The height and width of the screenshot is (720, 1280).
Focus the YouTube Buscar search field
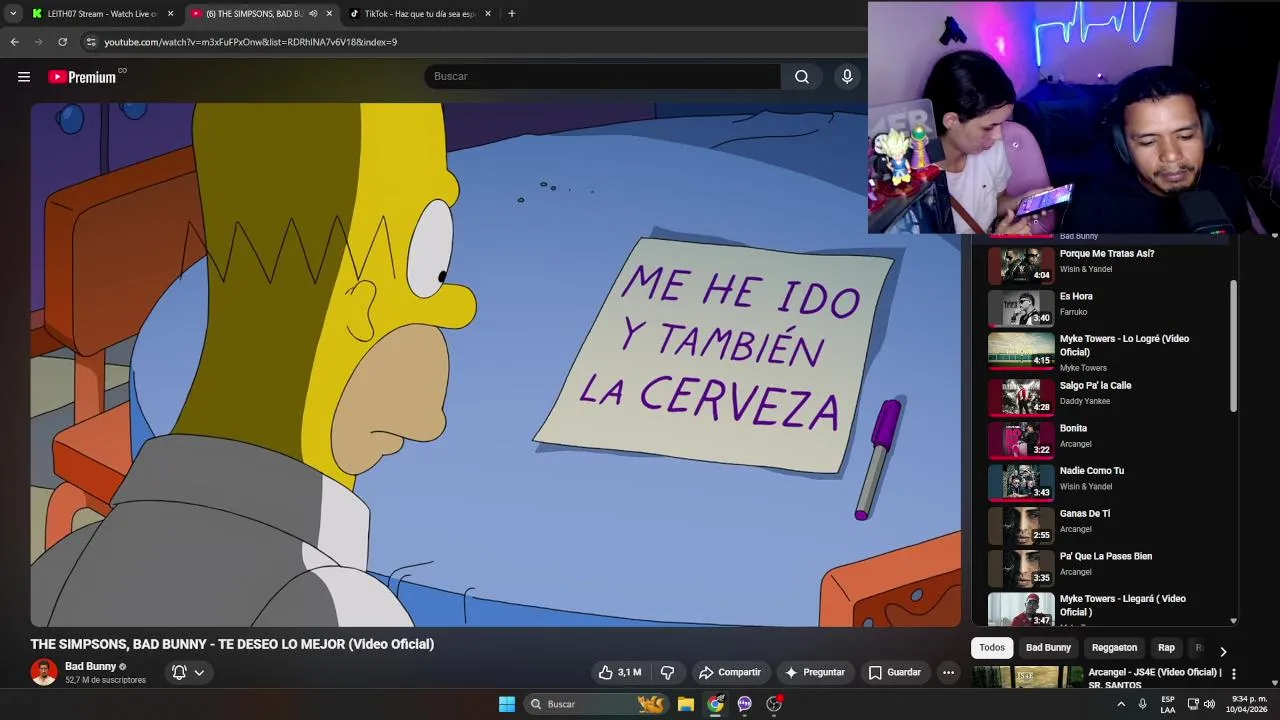pyautogui.click(x=603, y=77)
